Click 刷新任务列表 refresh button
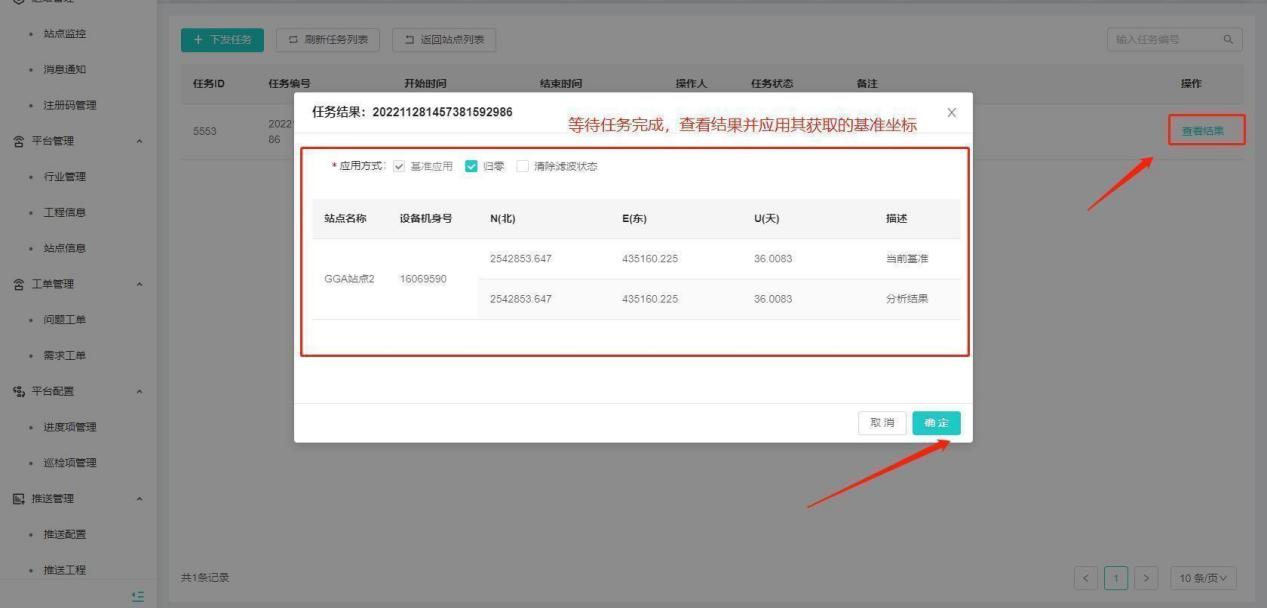This screenshot has width=1267, height=608. [x=328, y=40]
